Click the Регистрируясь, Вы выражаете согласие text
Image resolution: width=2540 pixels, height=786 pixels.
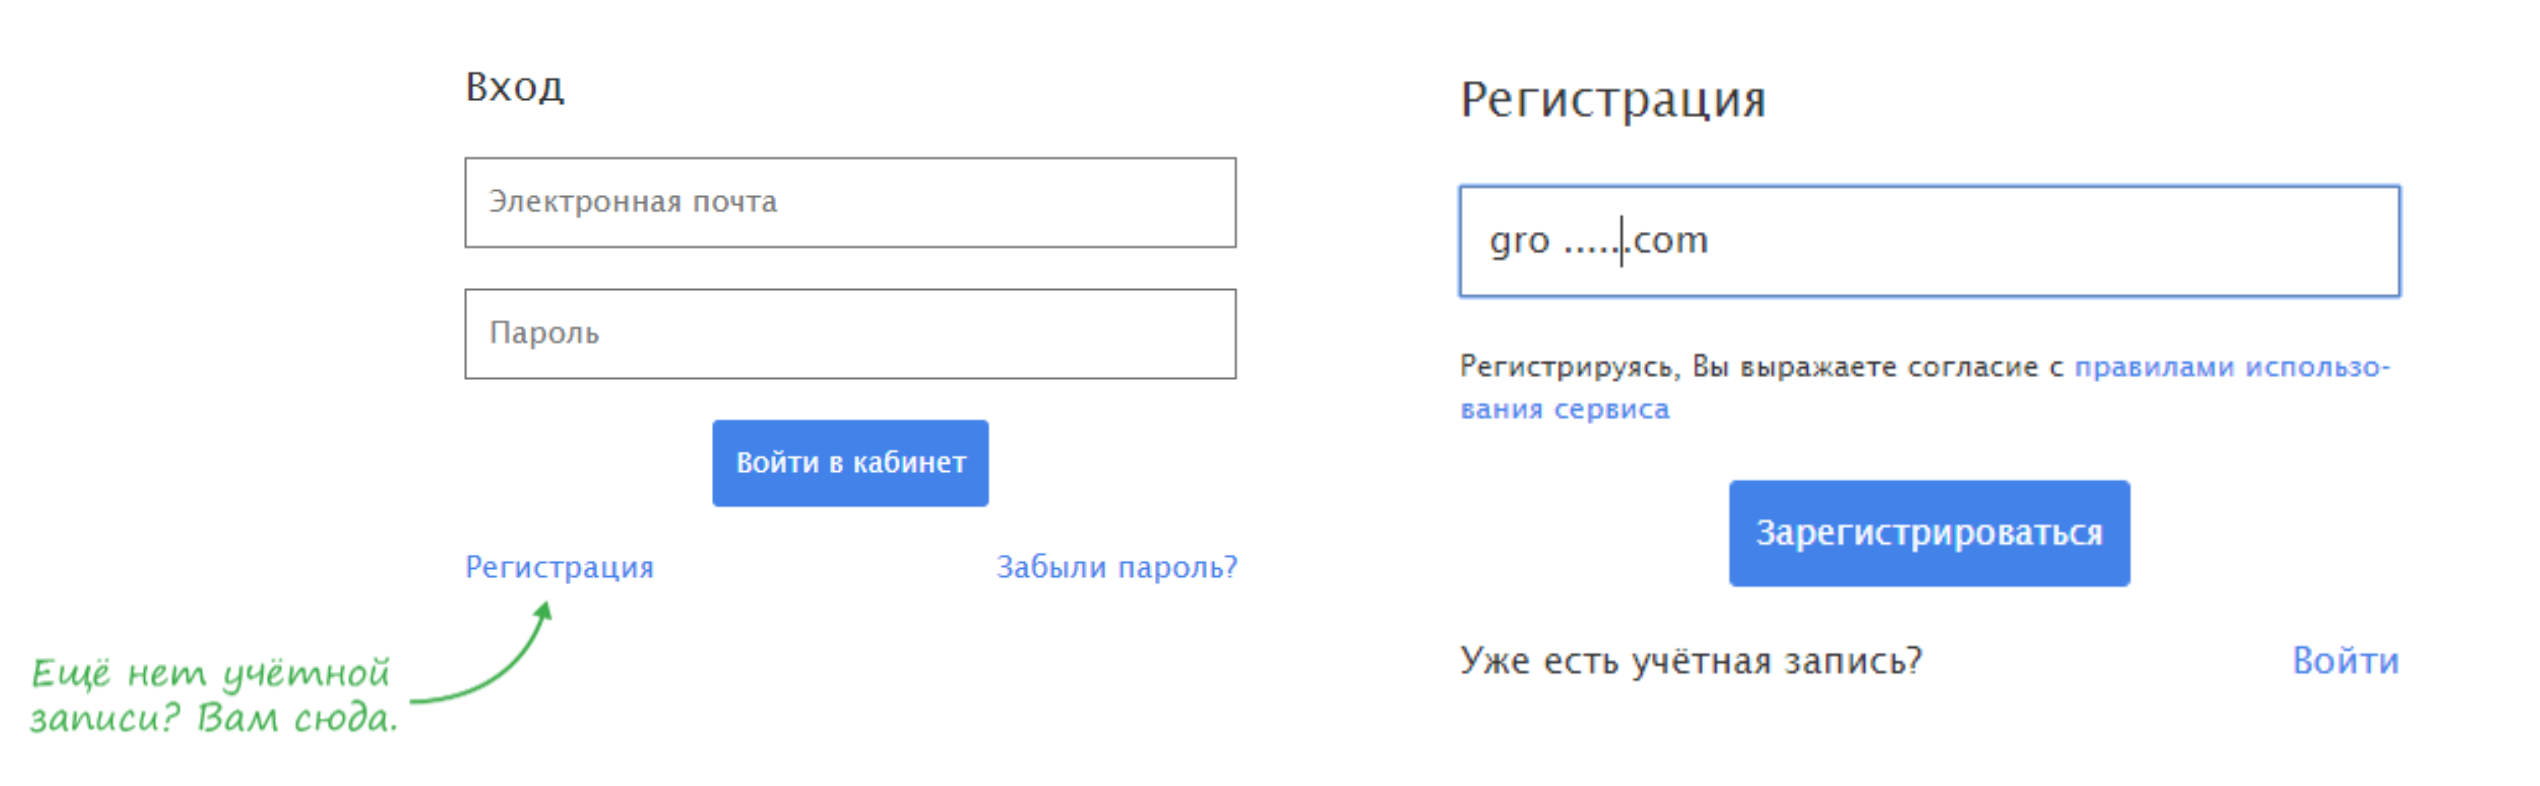click(1761, 367)
